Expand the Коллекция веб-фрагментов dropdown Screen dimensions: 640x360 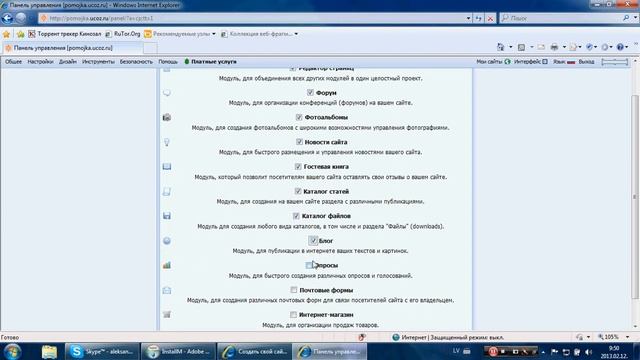(296, 34)
